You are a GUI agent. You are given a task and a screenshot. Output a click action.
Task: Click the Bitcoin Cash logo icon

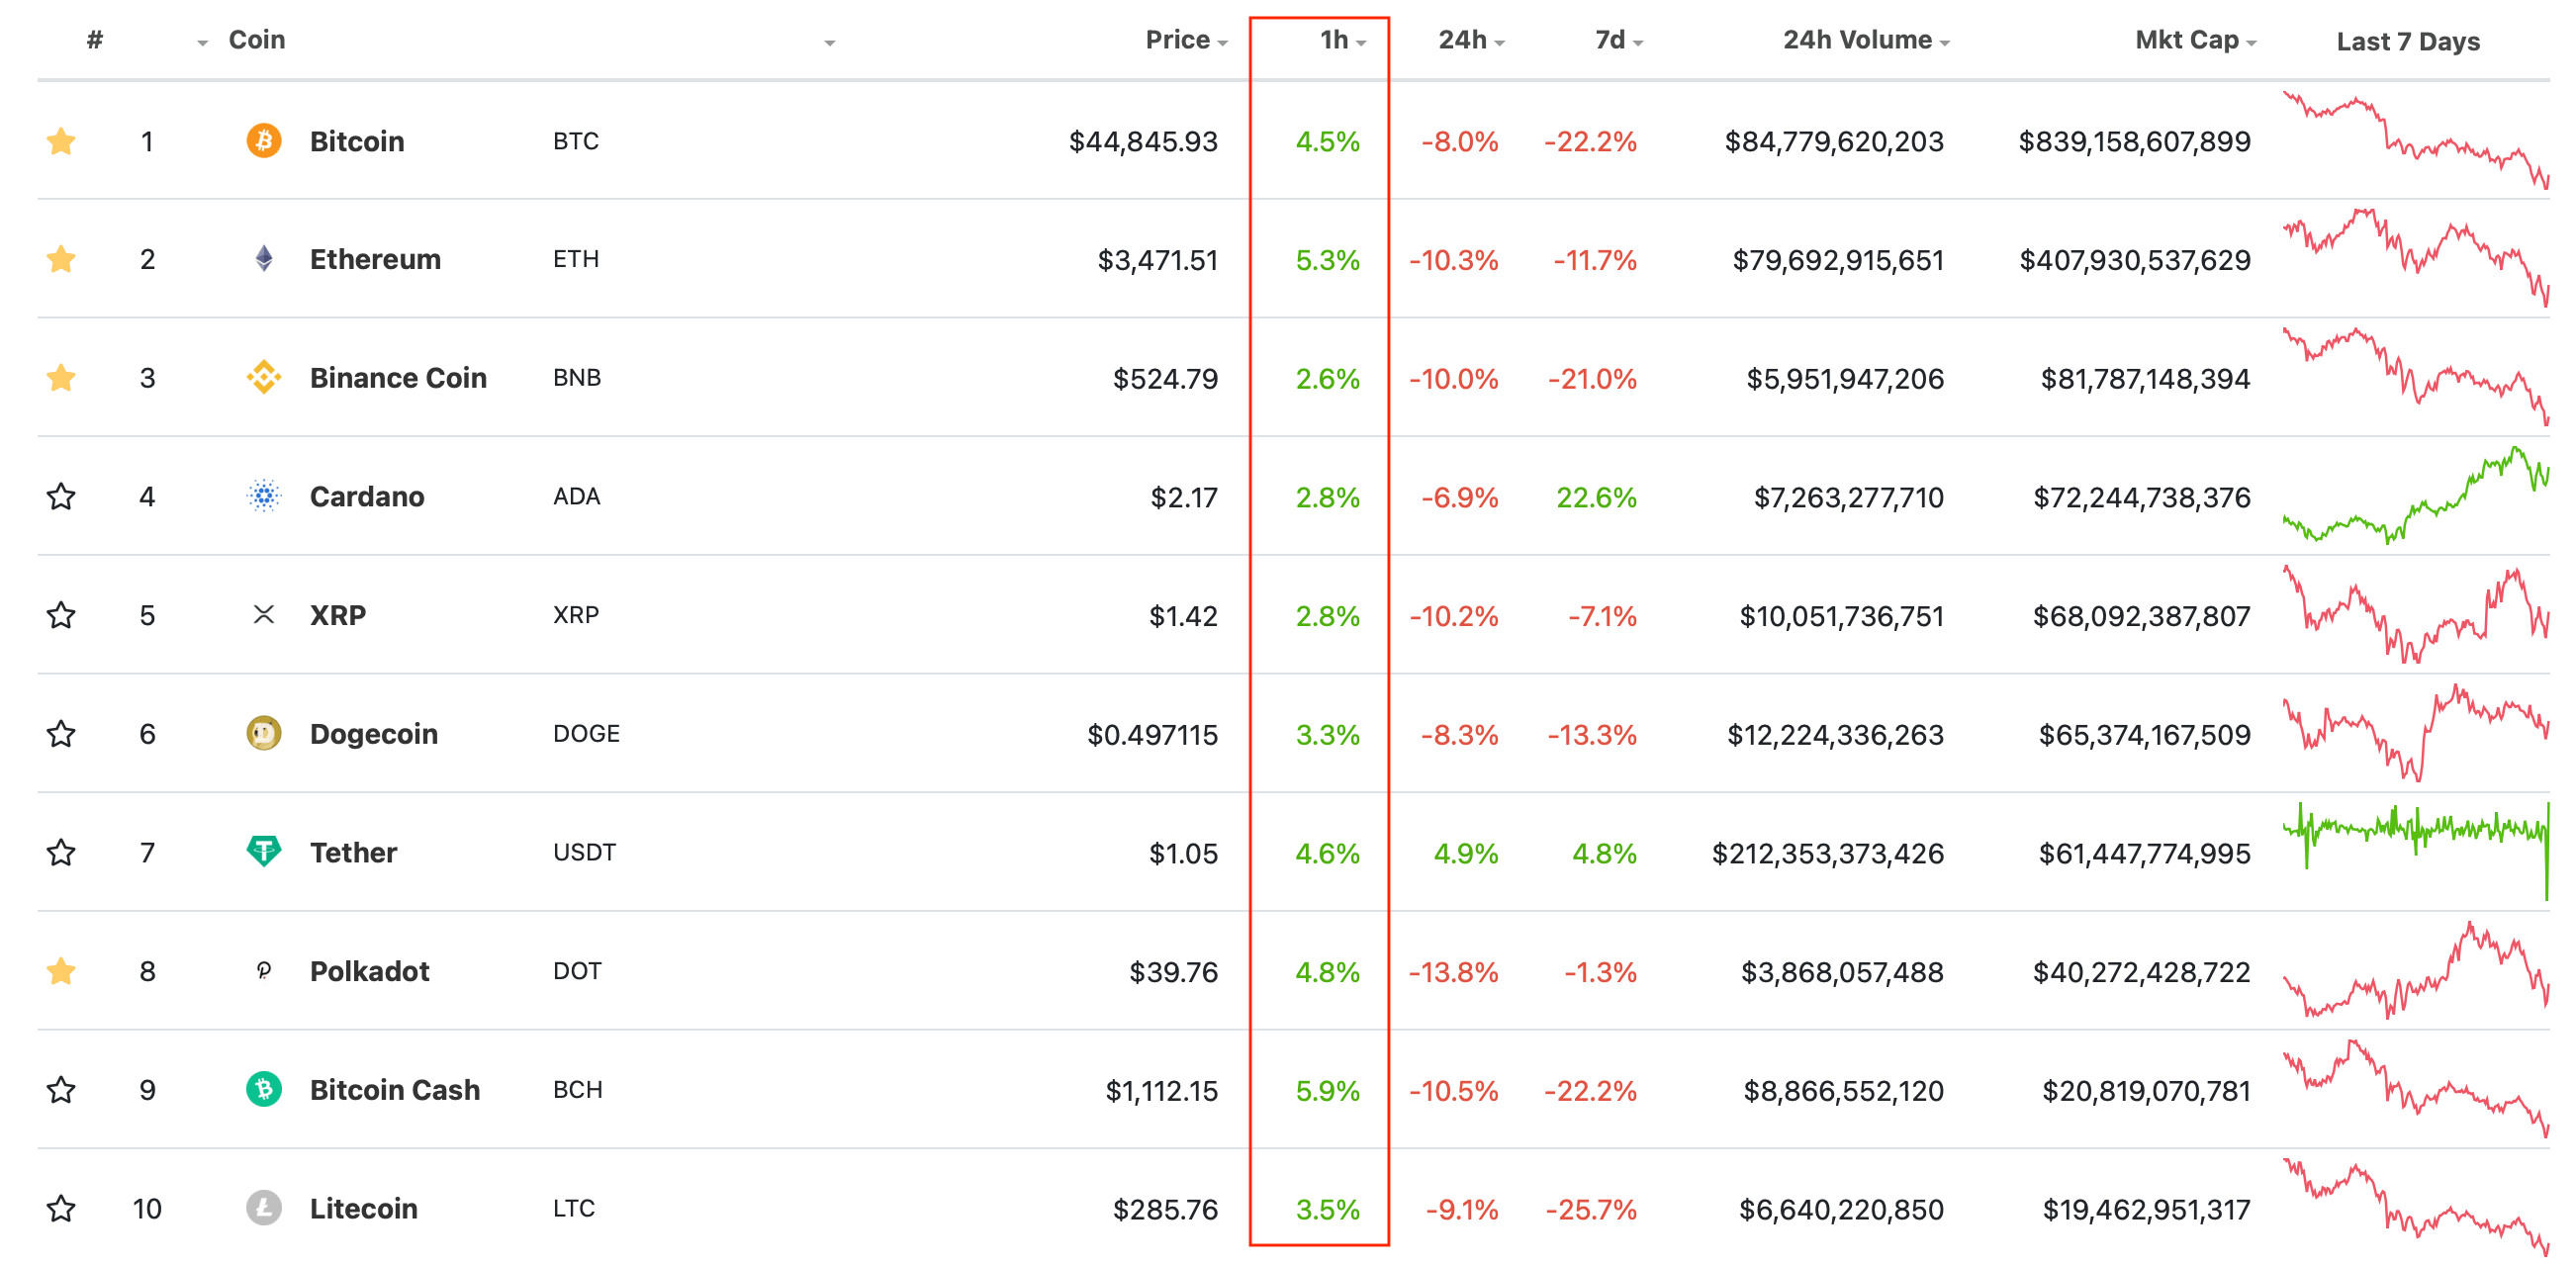[x=264, y=1089]
